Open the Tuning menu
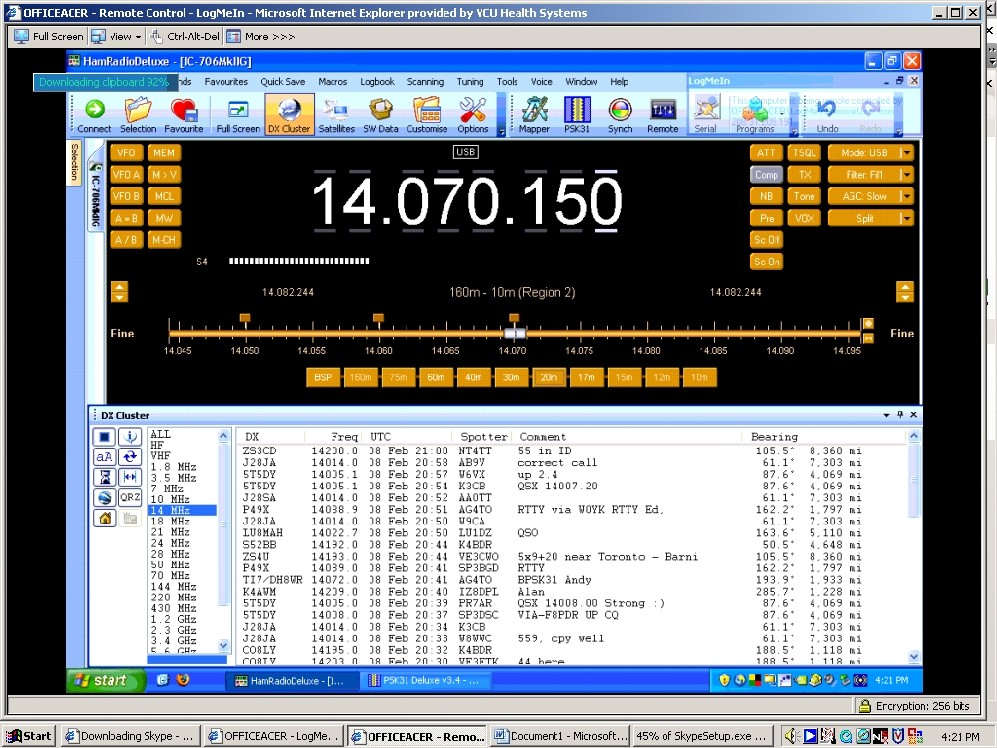Viewport: 997px width, 748px height. pyautogui.click(x=470, y=81)
